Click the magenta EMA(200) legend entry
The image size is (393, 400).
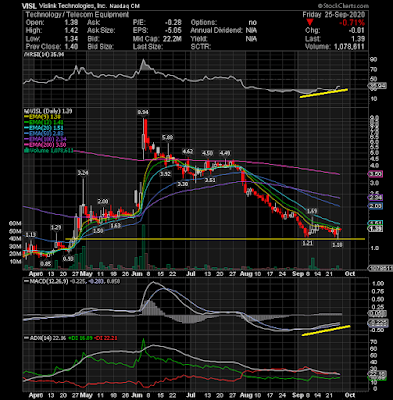[x=45, y=145]
